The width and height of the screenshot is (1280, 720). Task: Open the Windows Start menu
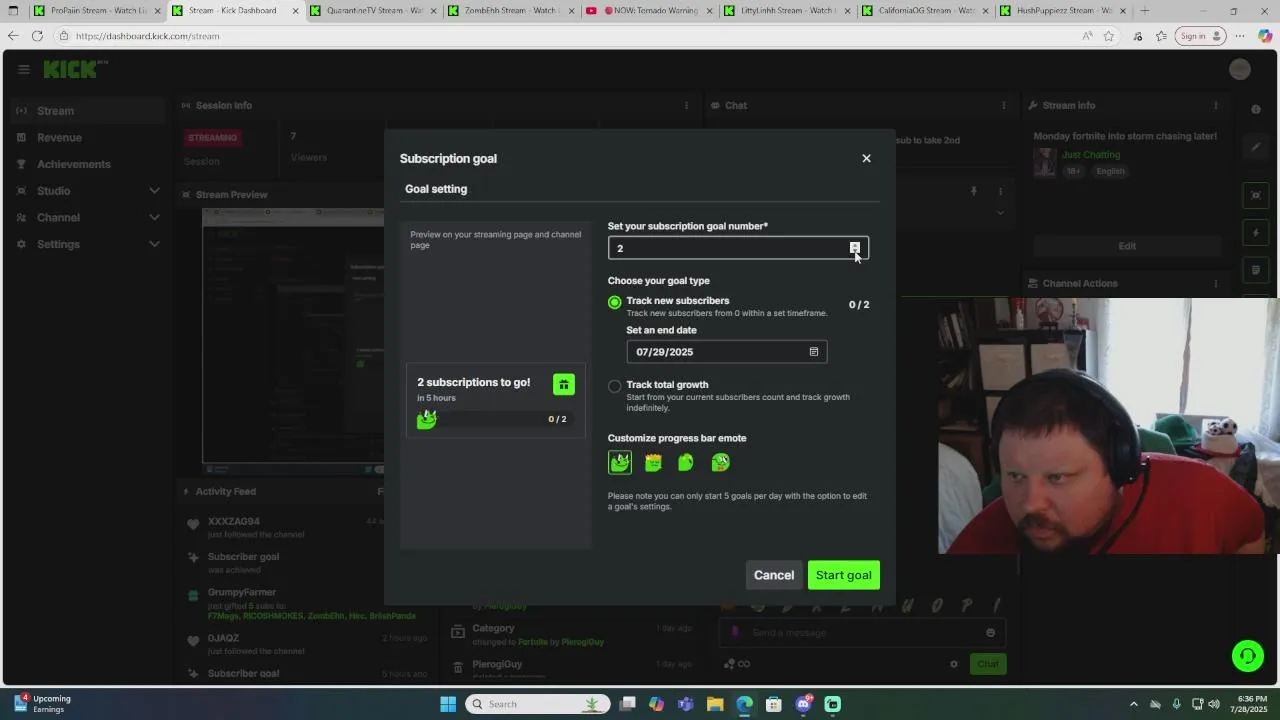(x=448, y=704)
